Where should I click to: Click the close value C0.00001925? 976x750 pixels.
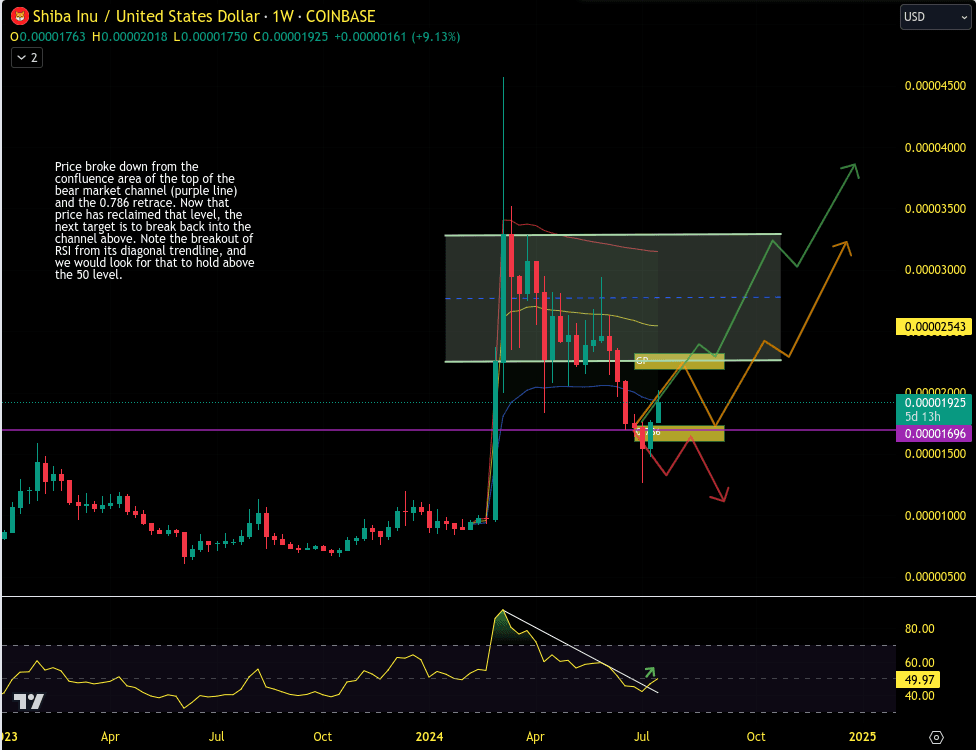290,37
